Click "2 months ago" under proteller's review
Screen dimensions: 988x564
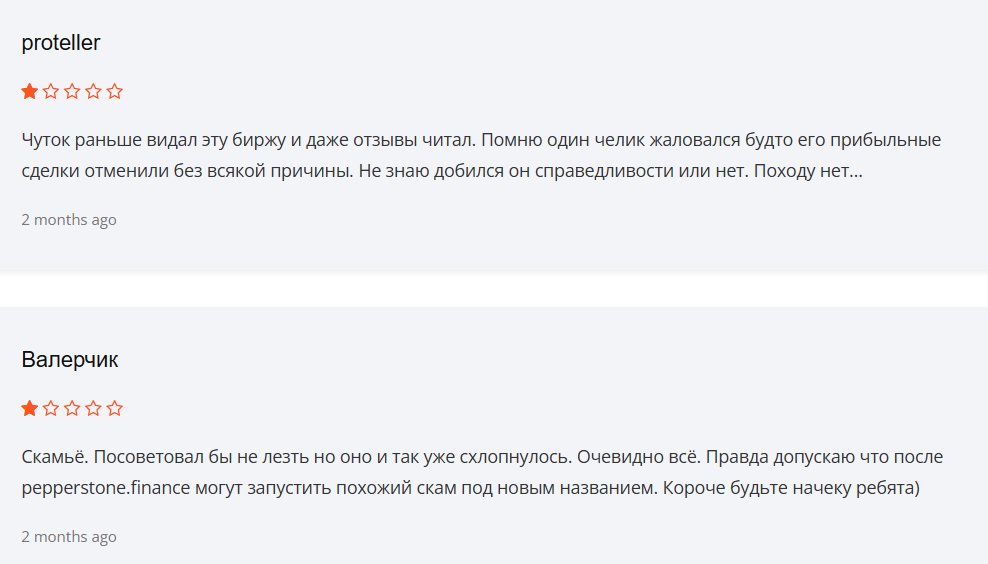[x=69, y=220]
